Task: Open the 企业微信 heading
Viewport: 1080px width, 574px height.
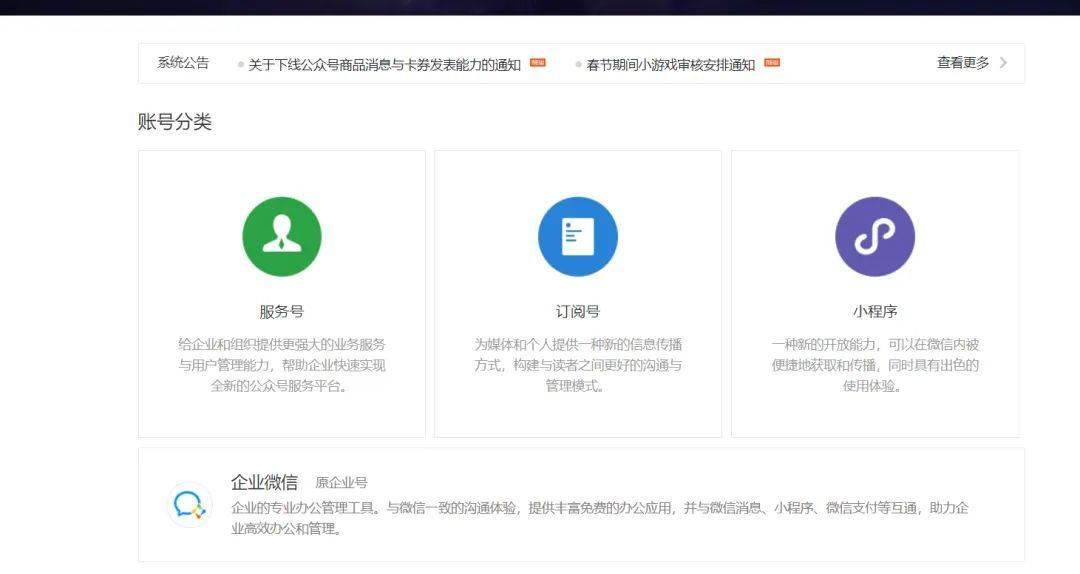Action: click(264, 482)
